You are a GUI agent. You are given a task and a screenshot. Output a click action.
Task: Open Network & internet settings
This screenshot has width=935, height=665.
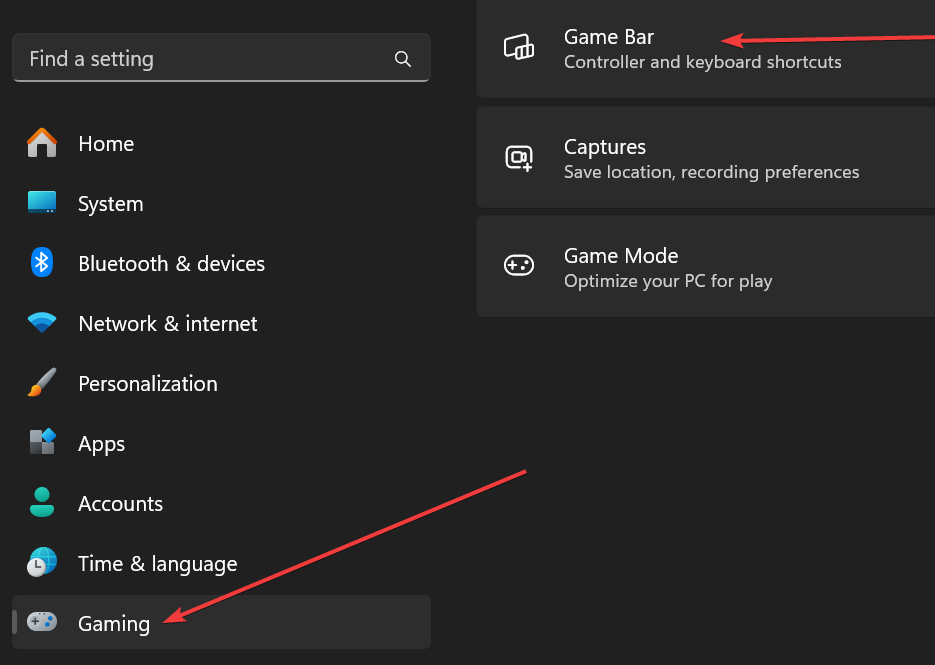point(221,323)
